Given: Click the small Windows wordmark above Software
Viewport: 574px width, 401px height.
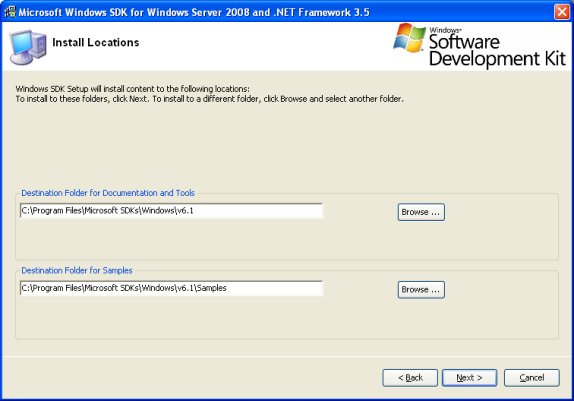Looking at the screenshot, I should 445,30.
